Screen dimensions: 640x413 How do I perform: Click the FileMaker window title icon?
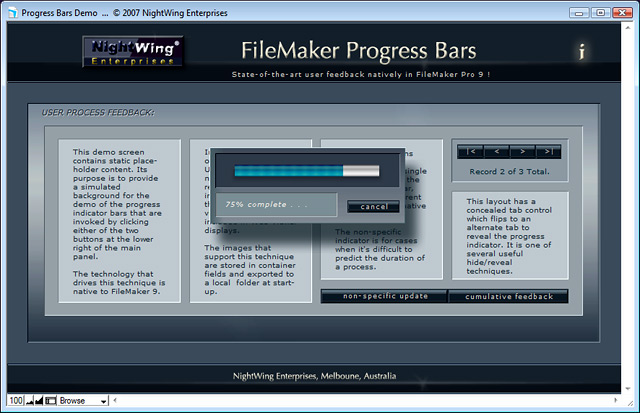coord(13,13)
